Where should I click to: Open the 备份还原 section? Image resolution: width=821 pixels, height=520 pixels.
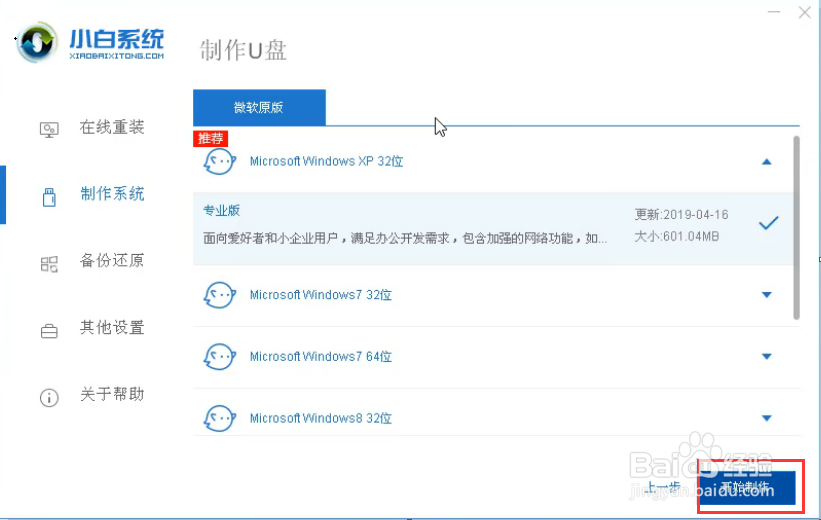(112, 260)
